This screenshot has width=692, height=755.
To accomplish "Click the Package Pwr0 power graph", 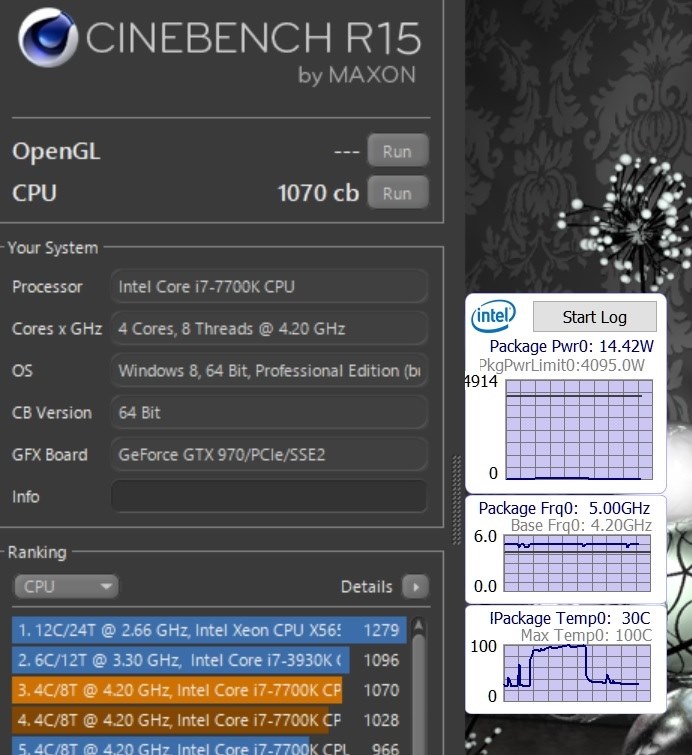I will click(579, 430).
